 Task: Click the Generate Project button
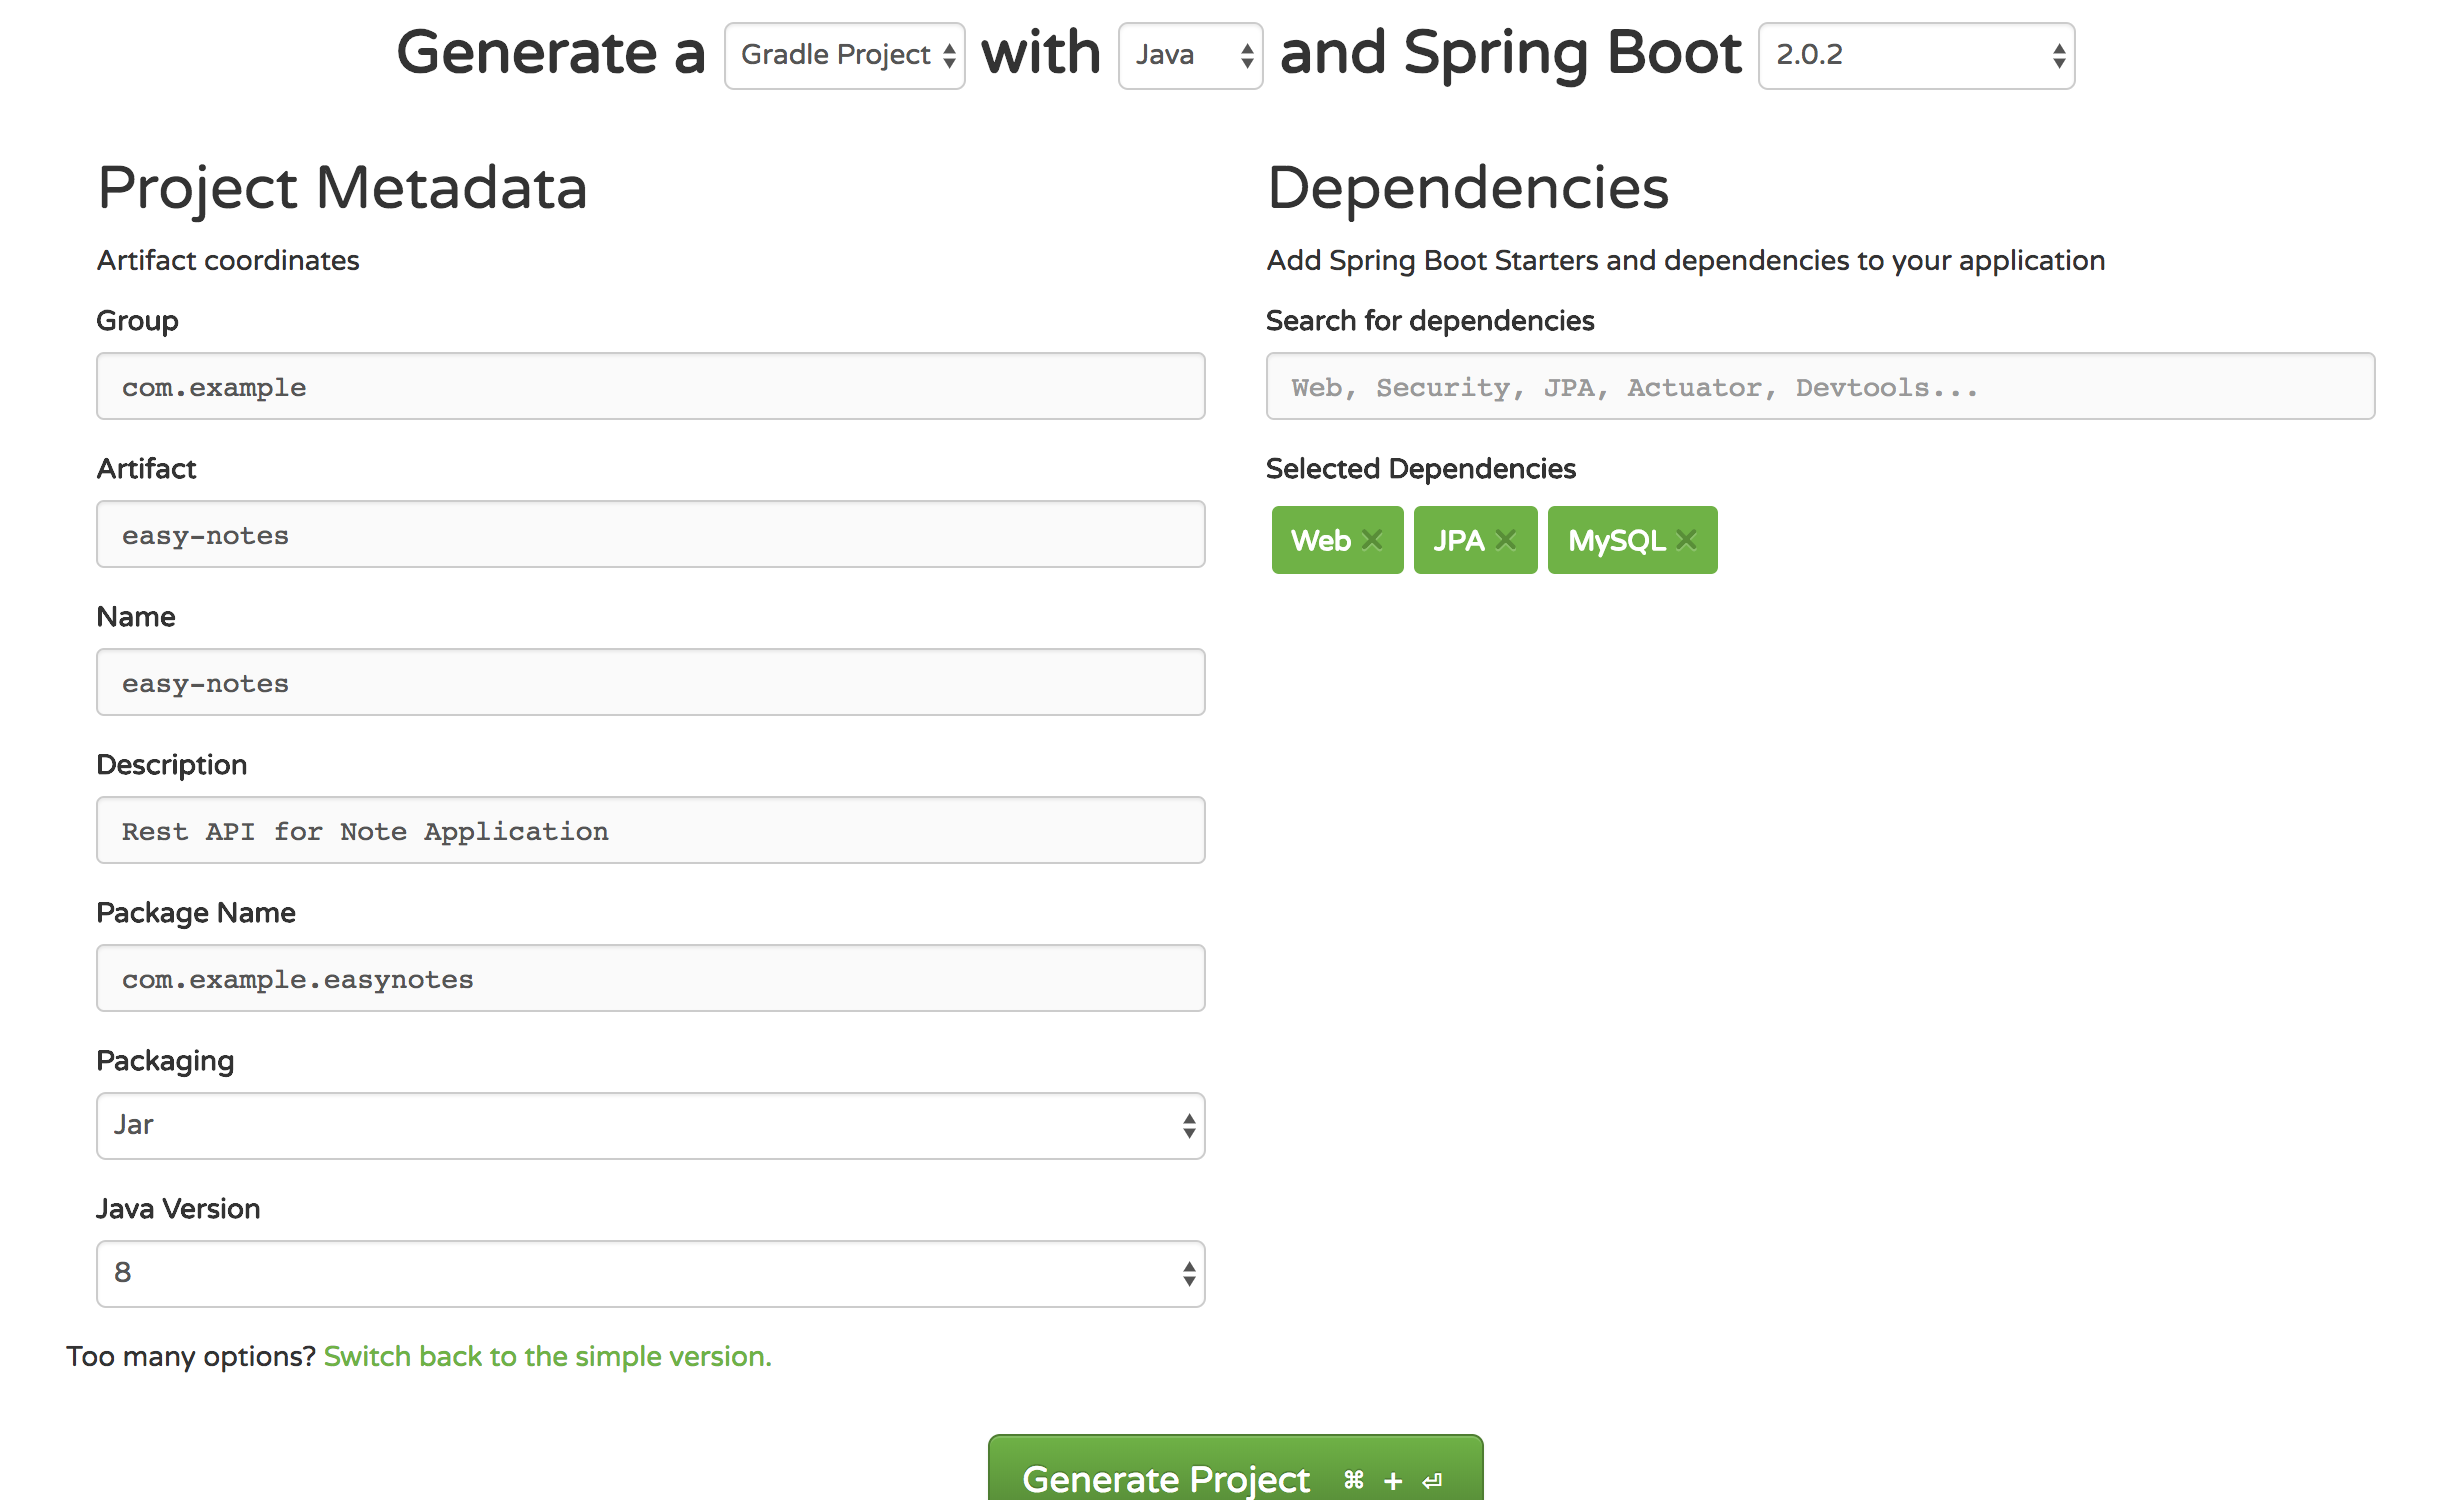(1165, 1478)
